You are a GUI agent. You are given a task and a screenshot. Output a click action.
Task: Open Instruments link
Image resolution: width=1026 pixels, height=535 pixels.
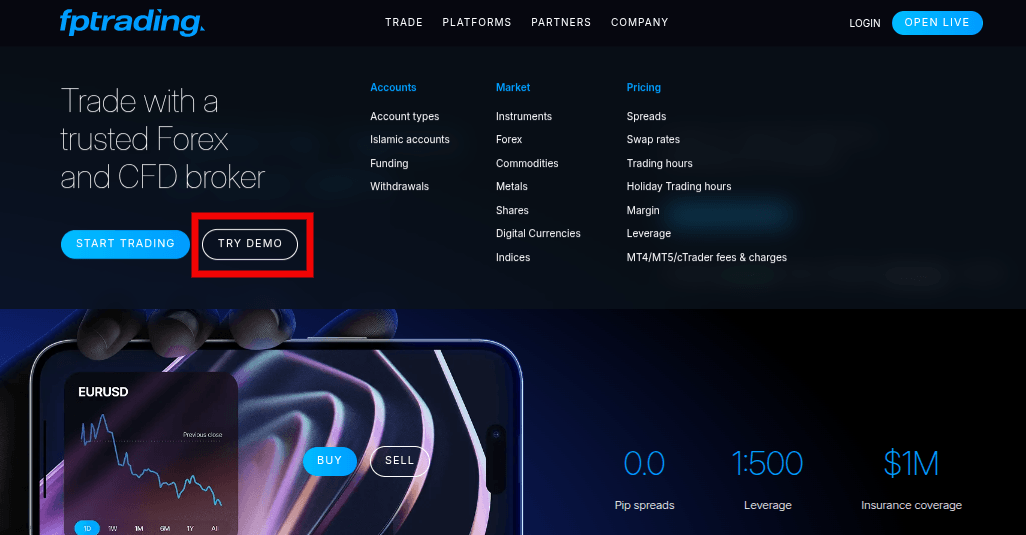pyautogui.click(x=523, y=116)
